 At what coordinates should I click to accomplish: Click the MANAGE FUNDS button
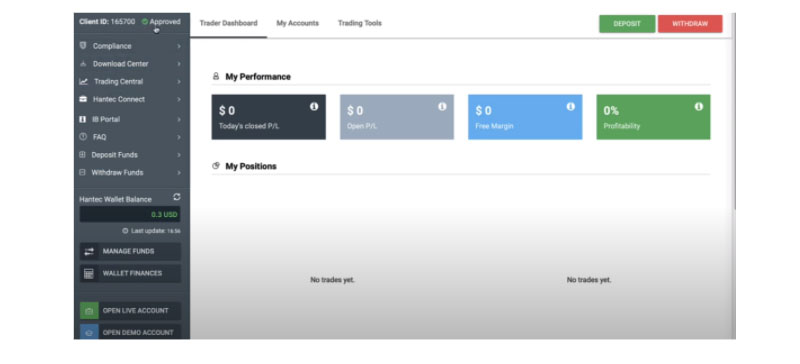(130, 252)
